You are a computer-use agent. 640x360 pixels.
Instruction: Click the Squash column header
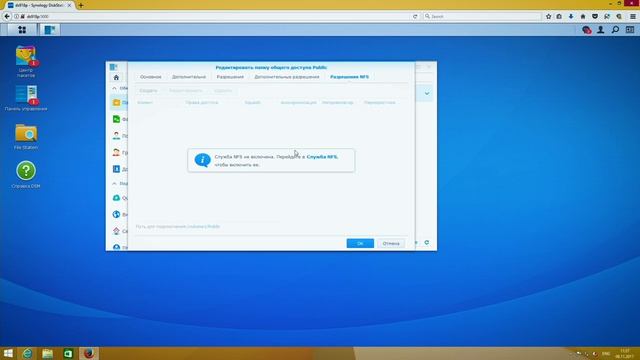tap(253, 102)
